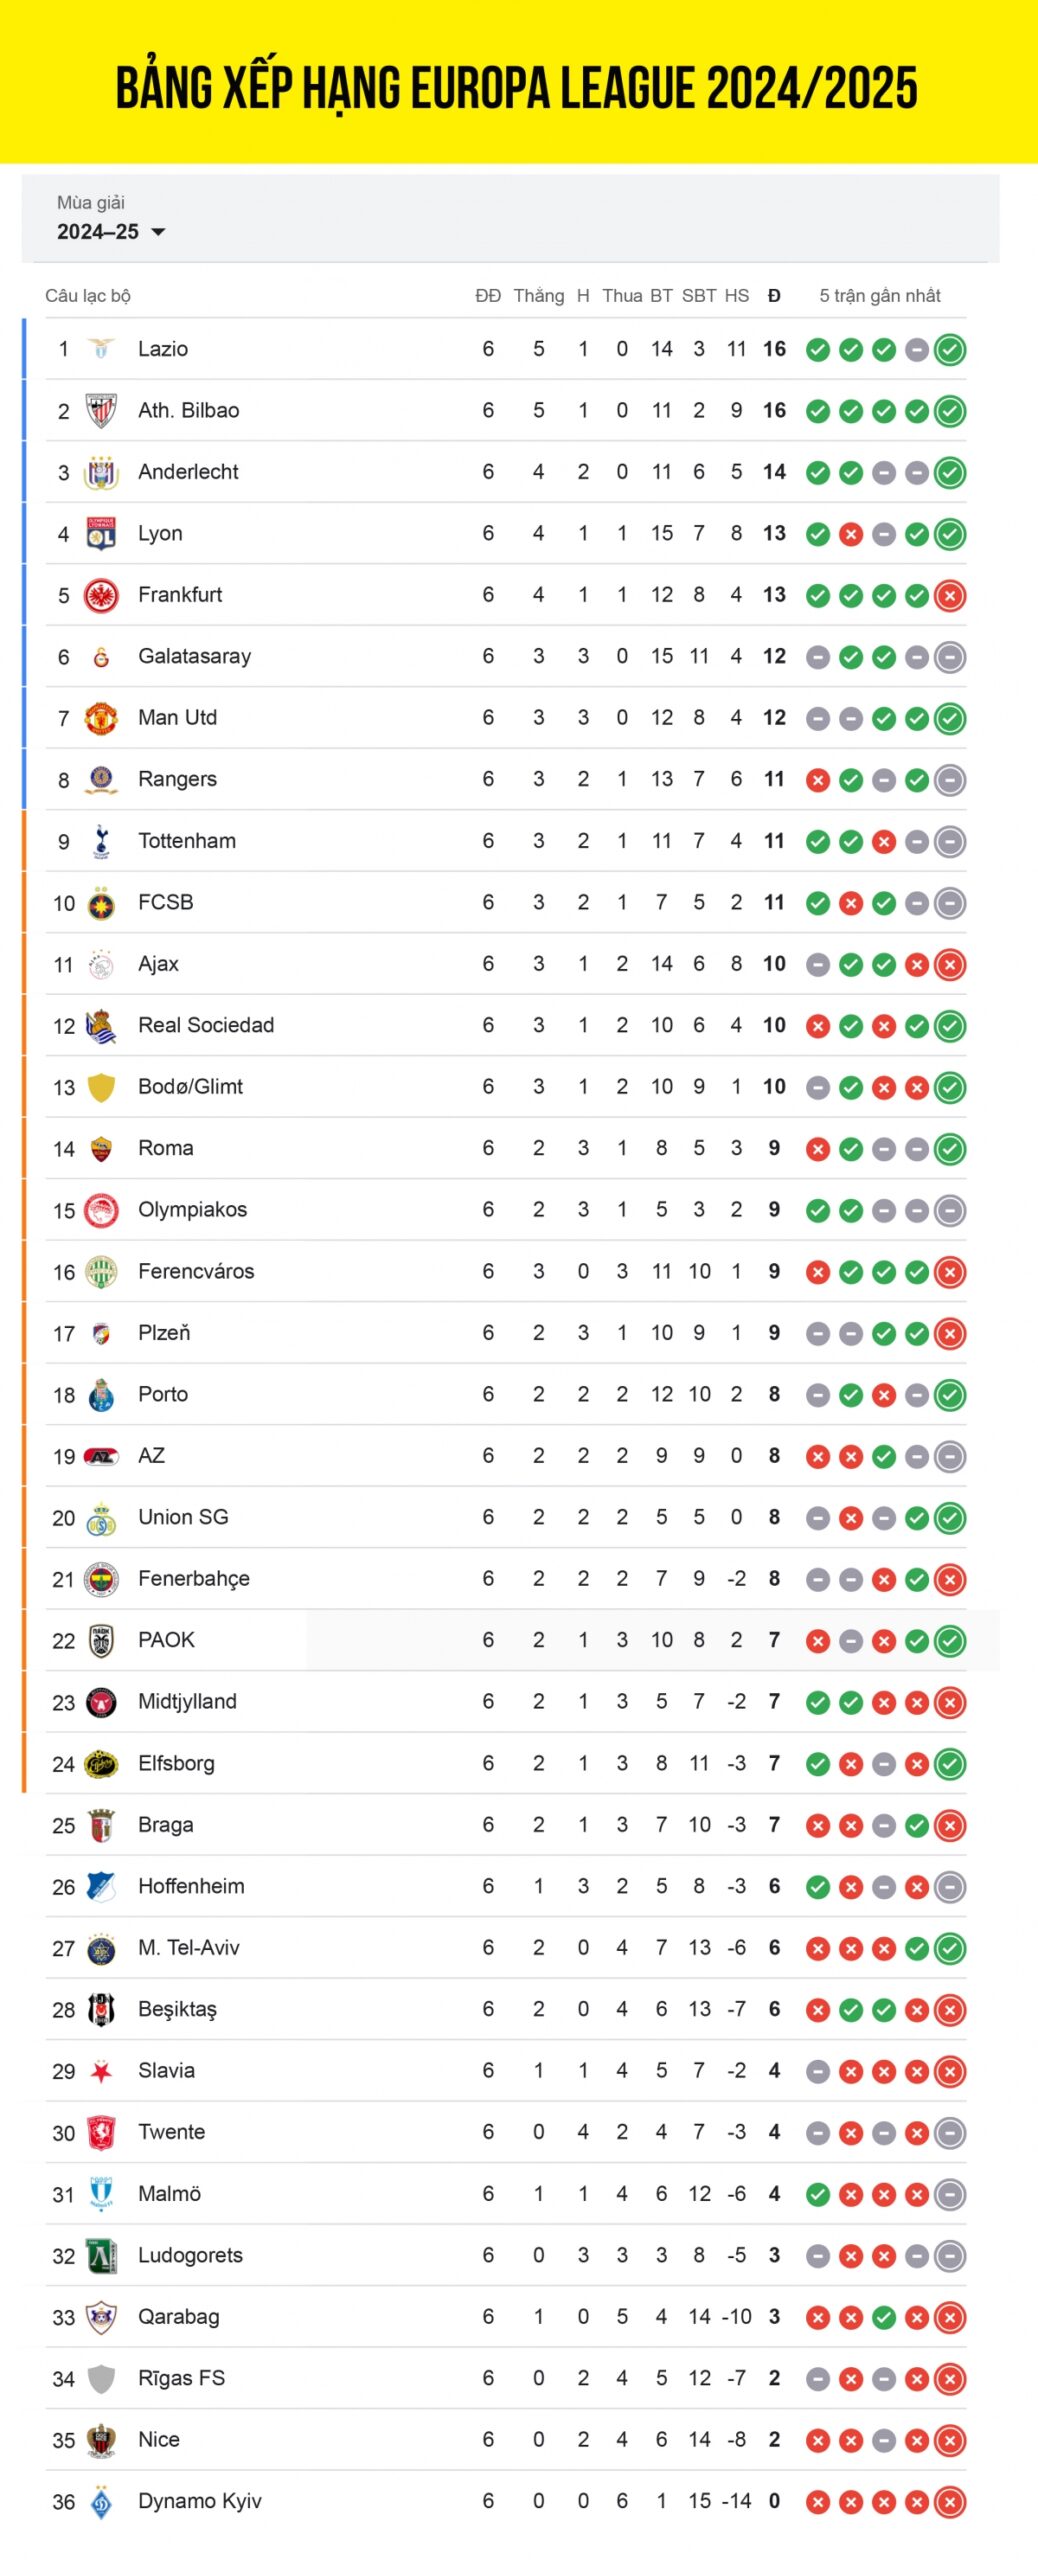Select the Tottenham team logo
Screen dimensions: 1038x2560
[x=101, y=841]
